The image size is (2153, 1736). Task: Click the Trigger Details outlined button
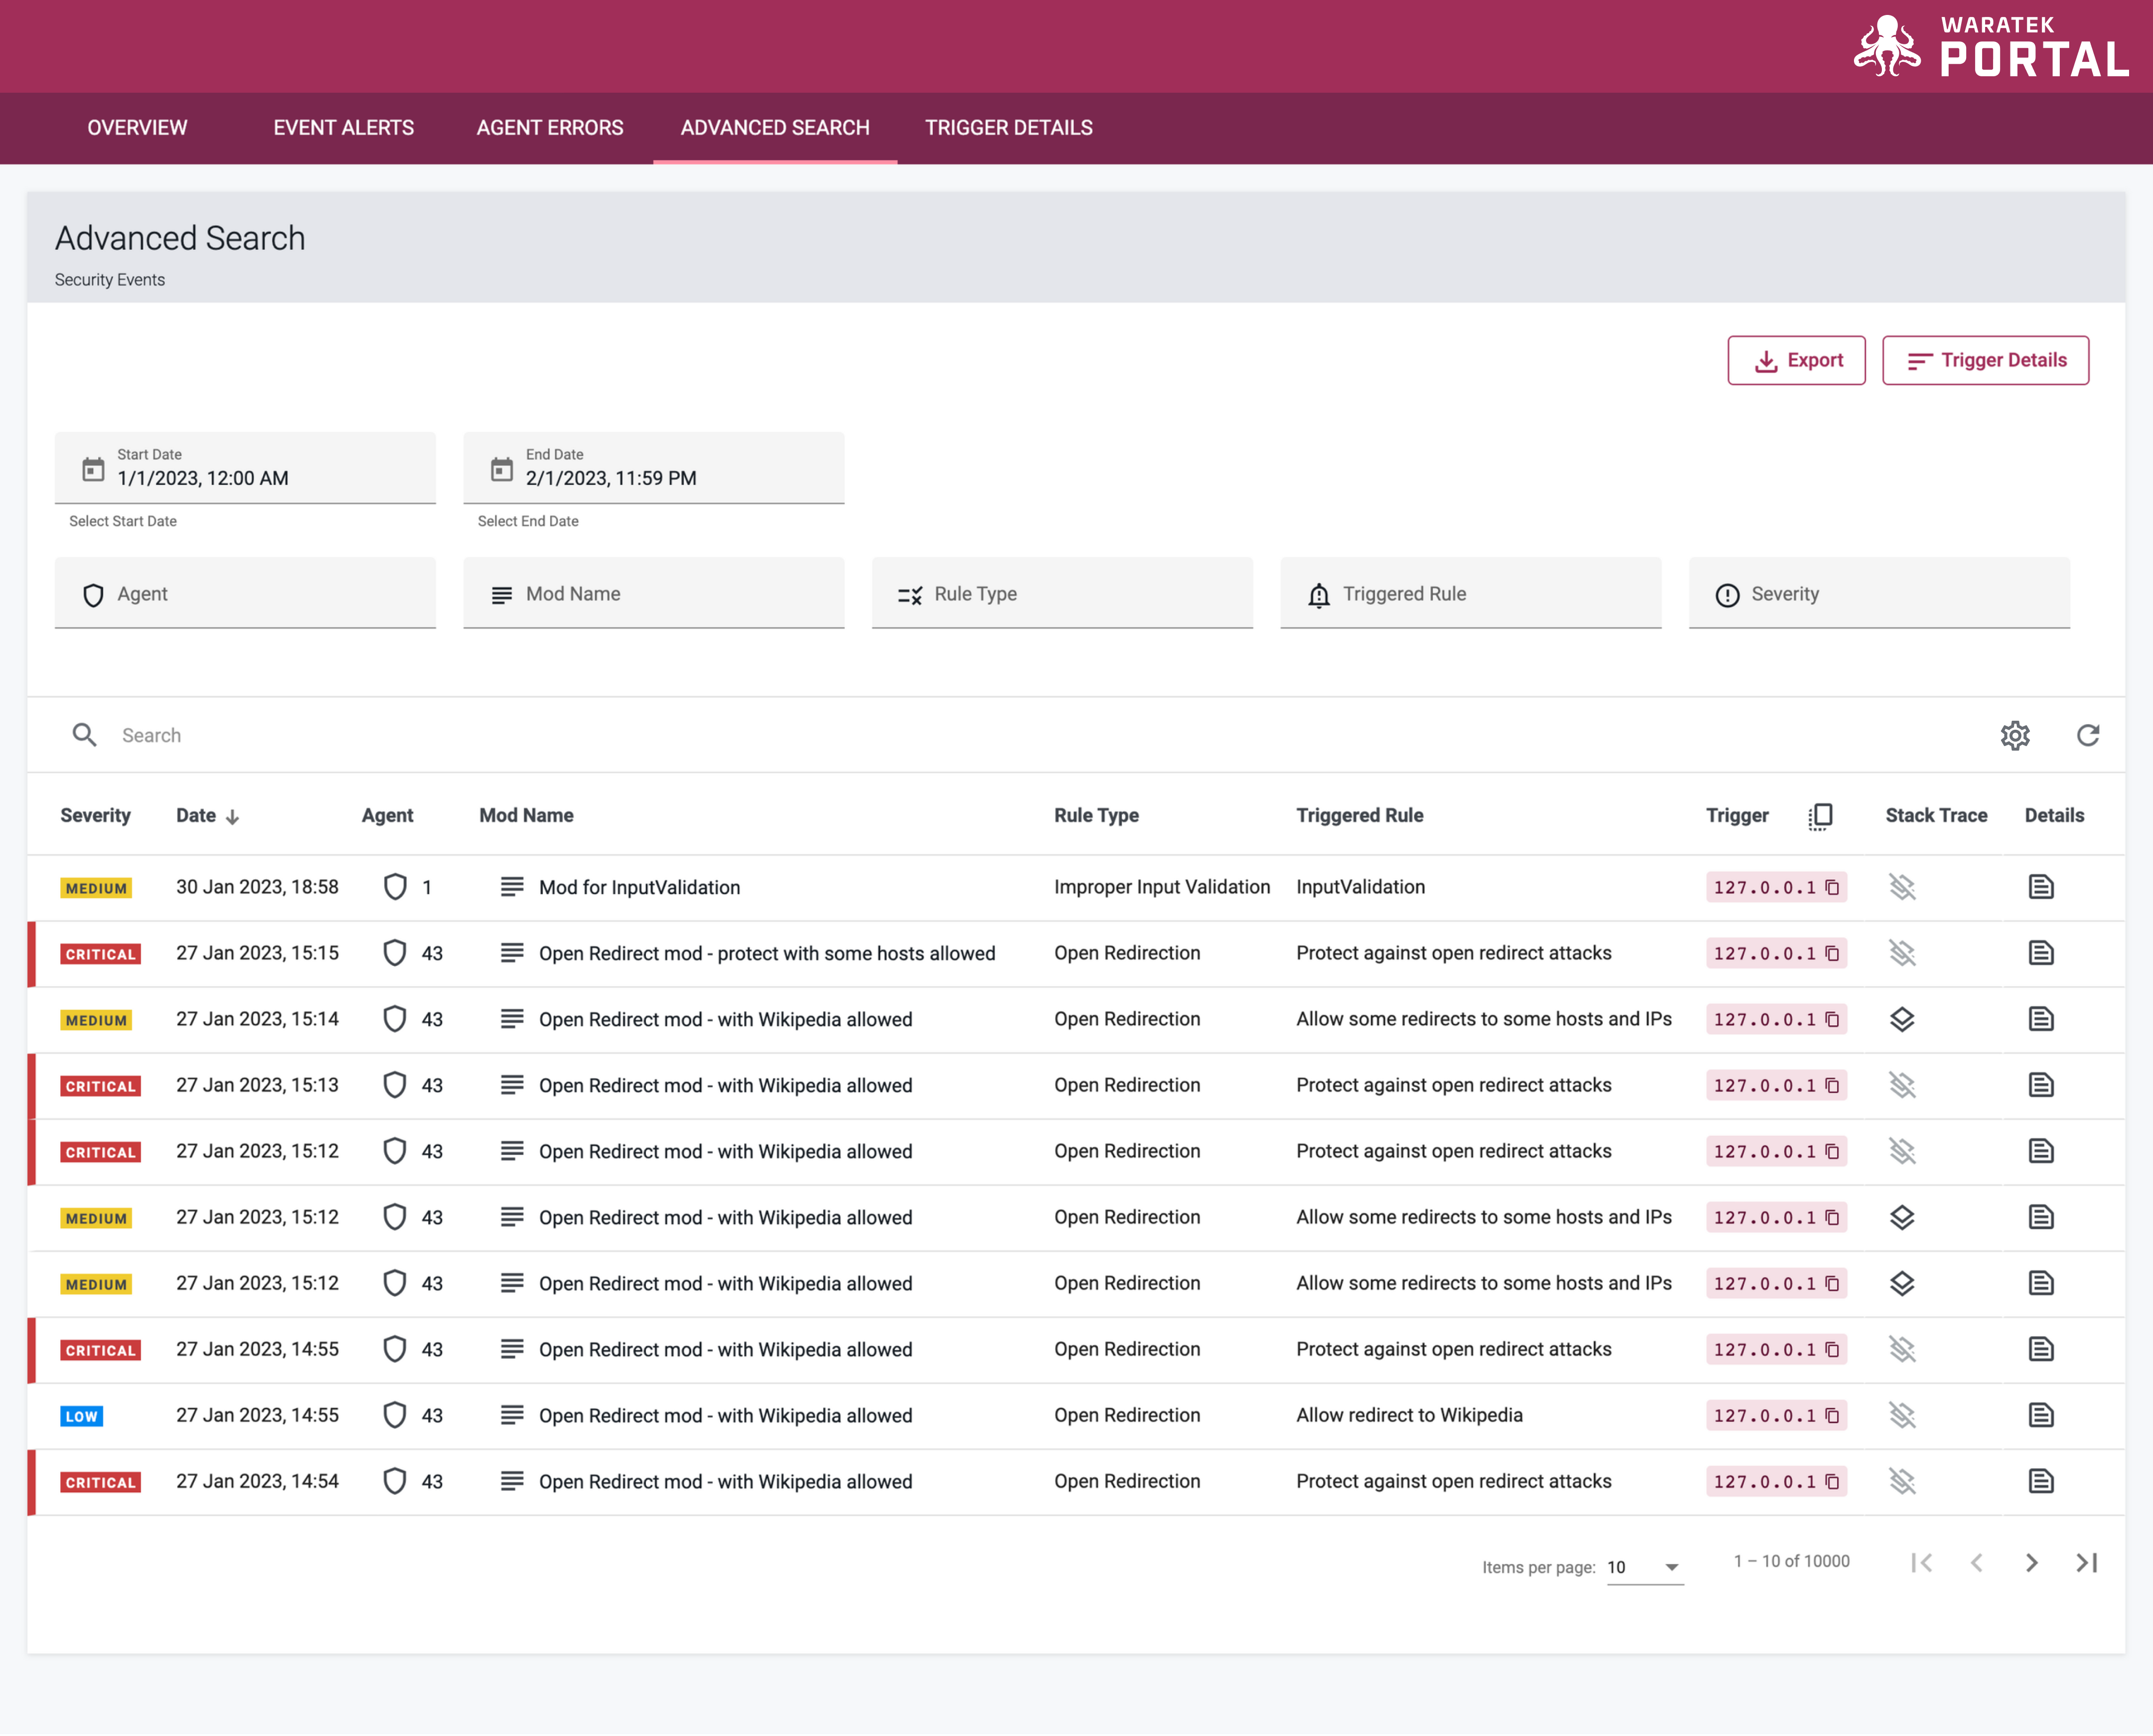1985,360
